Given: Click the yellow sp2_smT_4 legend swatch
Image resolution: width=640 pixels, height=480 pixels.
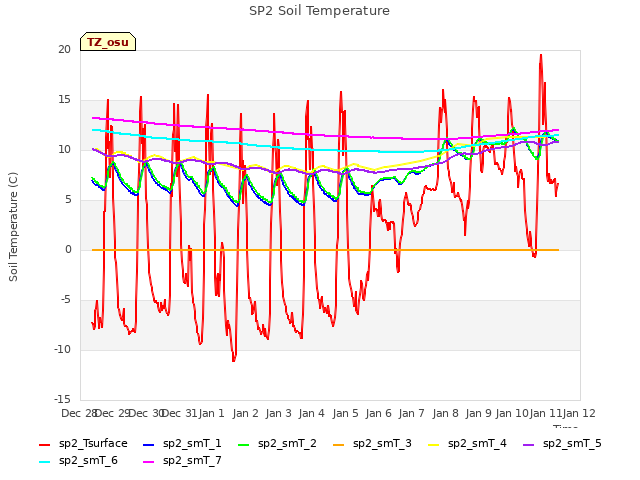Looking at the screenshot, I should point(434,444).
